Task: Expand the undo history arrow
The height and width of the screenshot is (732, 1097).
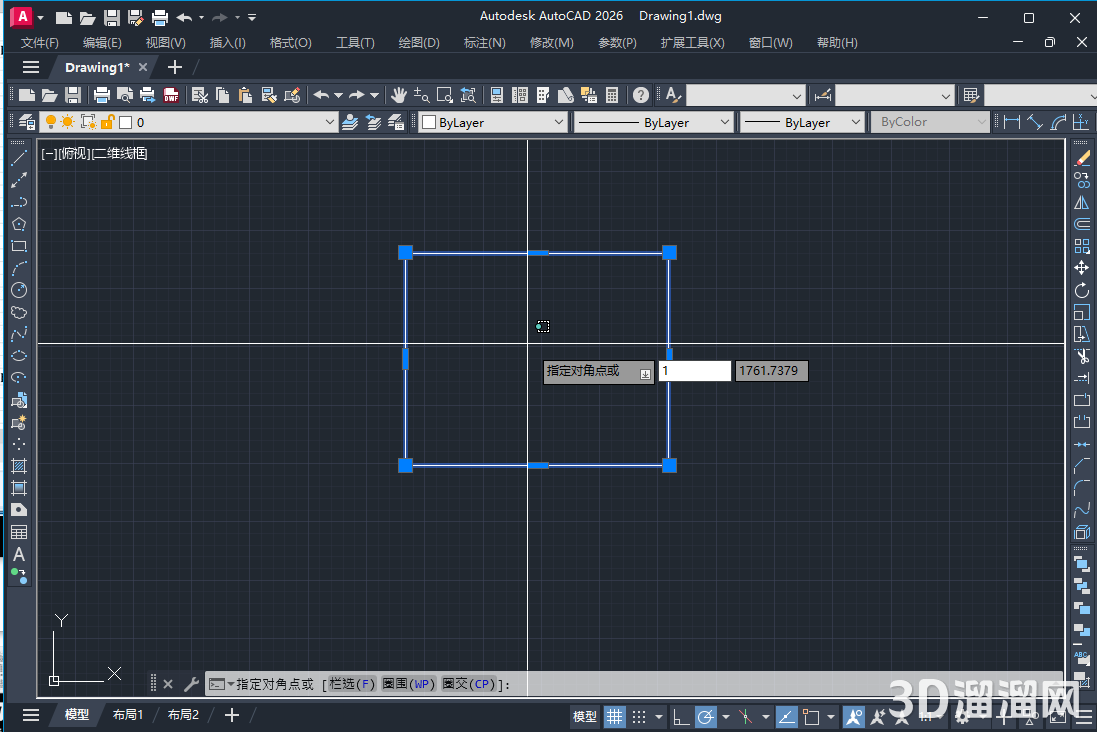Action: pos(339,95)
